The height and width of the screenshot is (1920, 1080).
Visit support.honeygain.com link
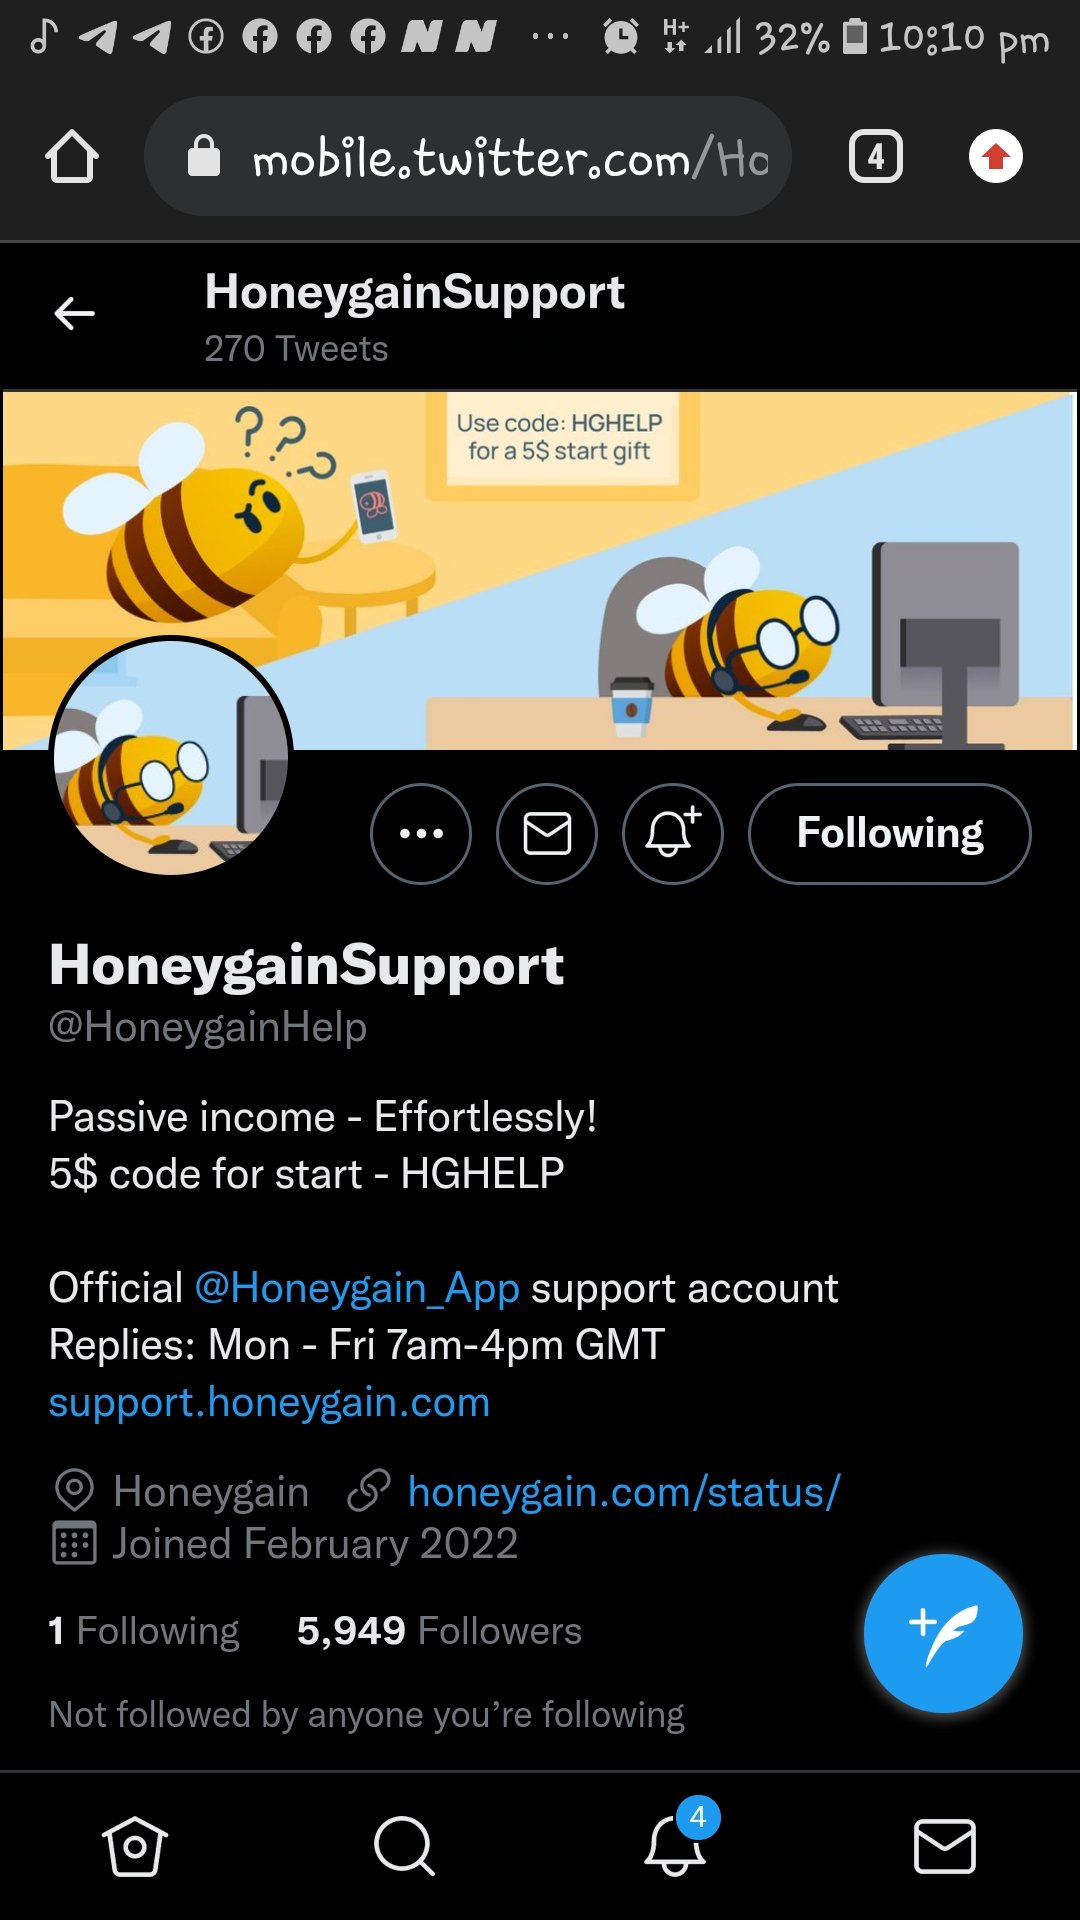point(270,1402)
